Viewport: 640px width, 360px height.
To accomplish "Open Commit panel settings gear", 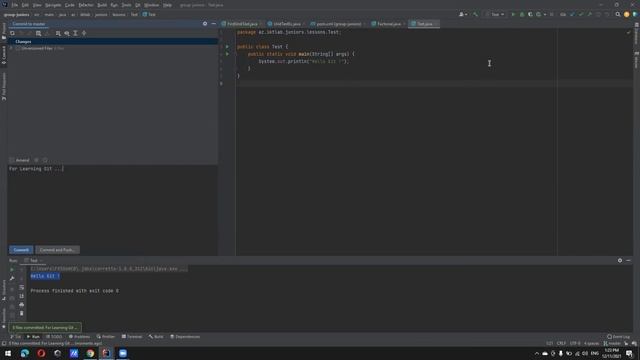I will click(205, 24).
